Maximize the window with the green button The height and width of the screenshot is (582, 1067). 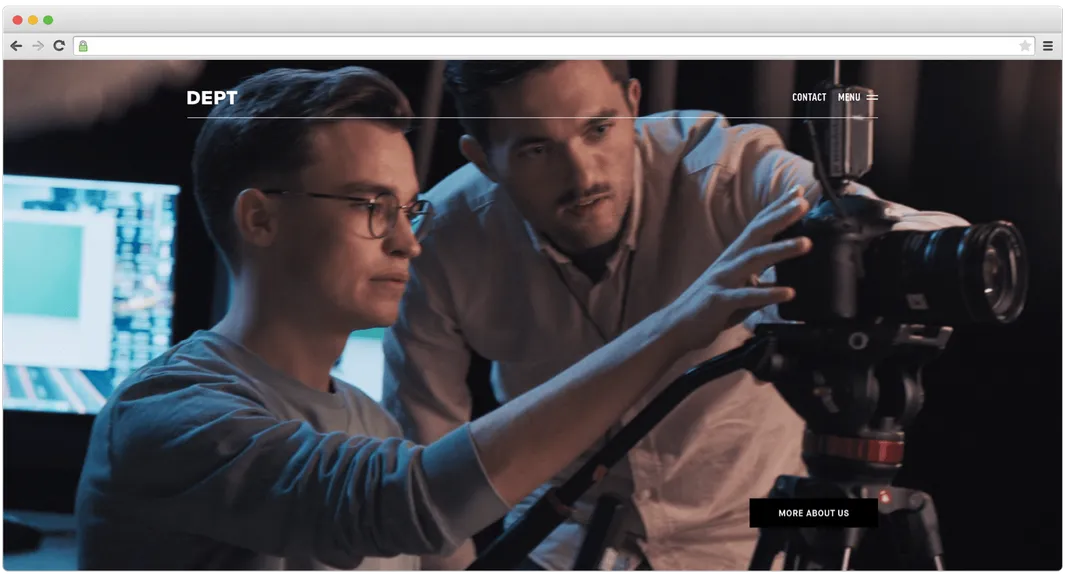(x=48, y=20)
